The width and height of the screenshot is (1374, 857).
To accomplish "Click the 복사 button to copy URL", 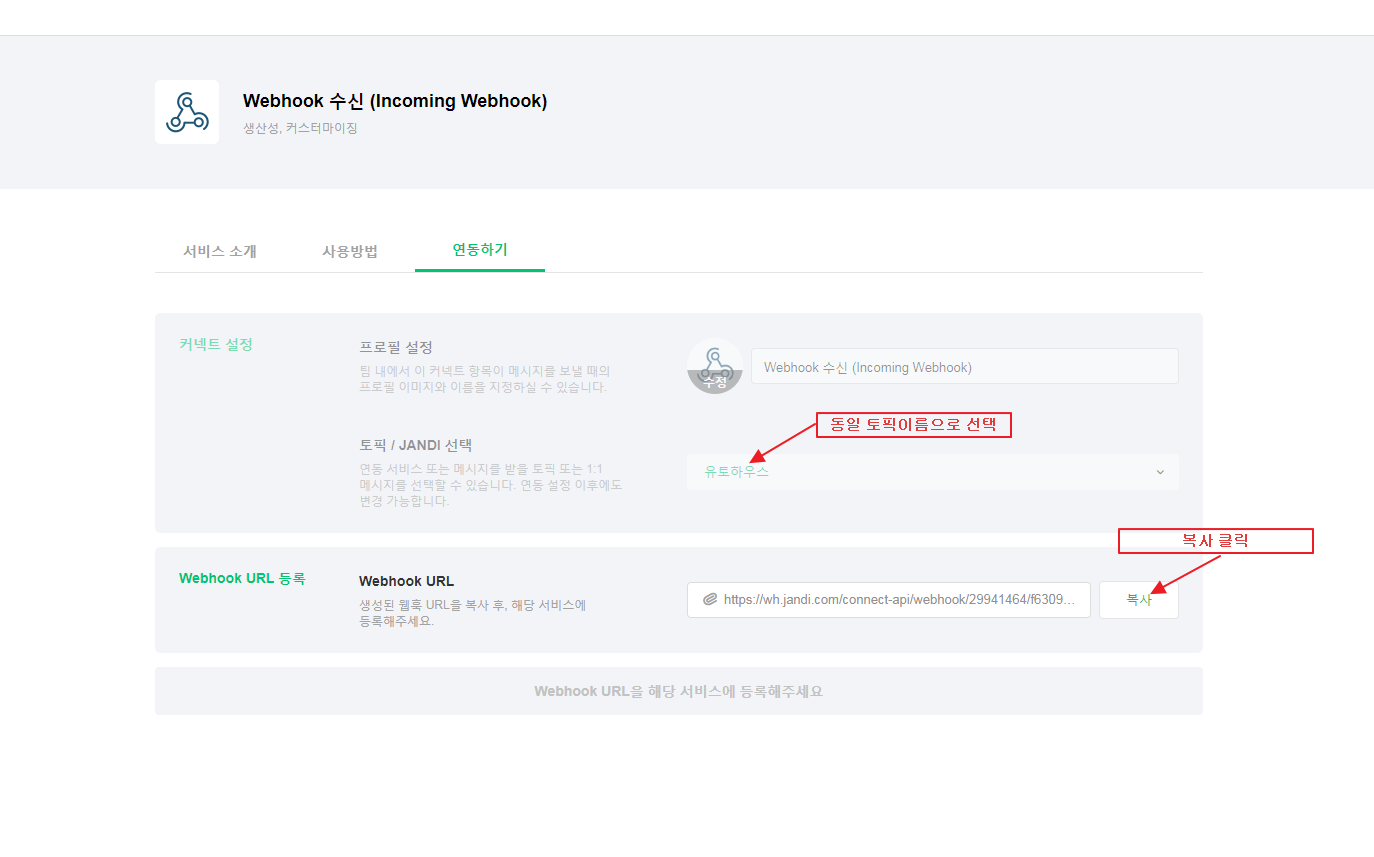I will [x=1139, y=600].
